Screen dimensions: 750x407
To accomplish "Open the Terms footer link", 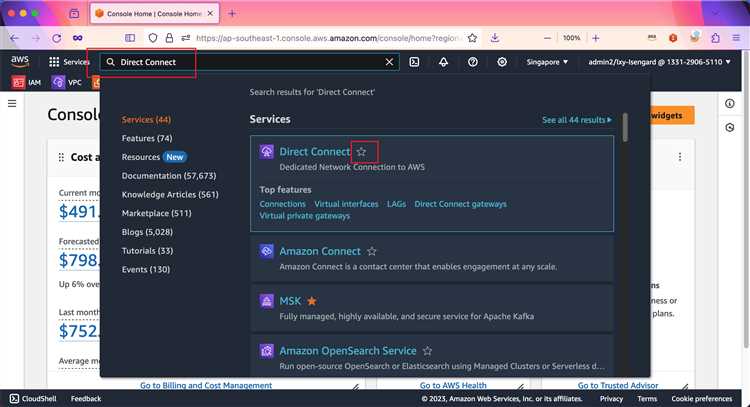I will pyautogui.click(x=647, y=398).
